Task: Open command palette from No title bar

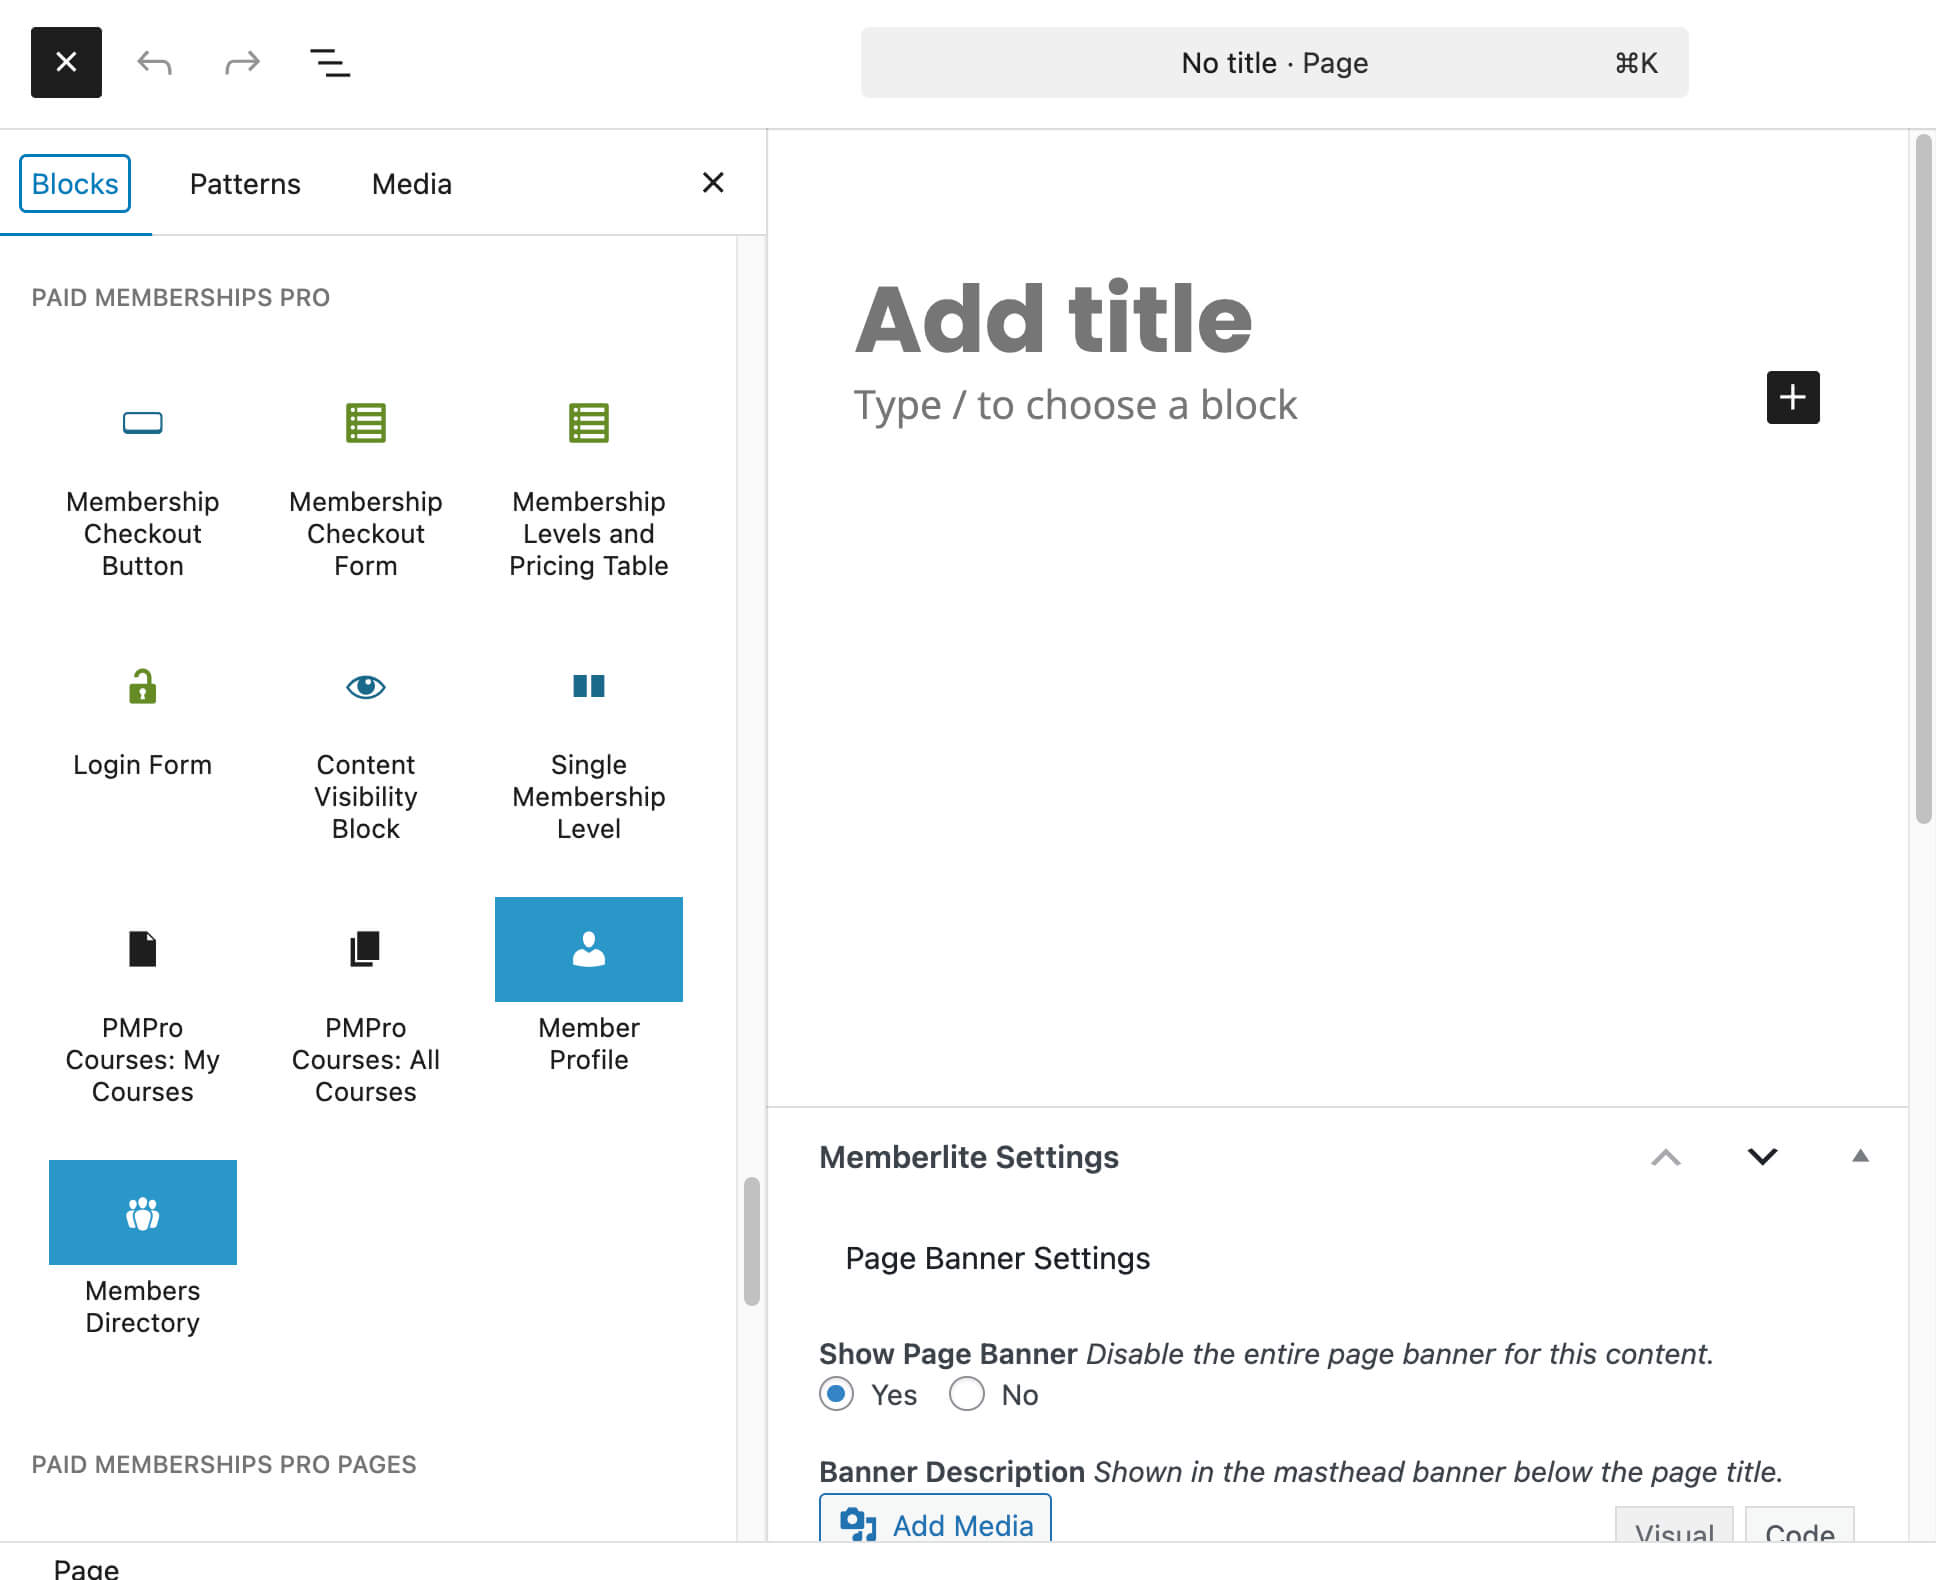Action: [1274, 63]
